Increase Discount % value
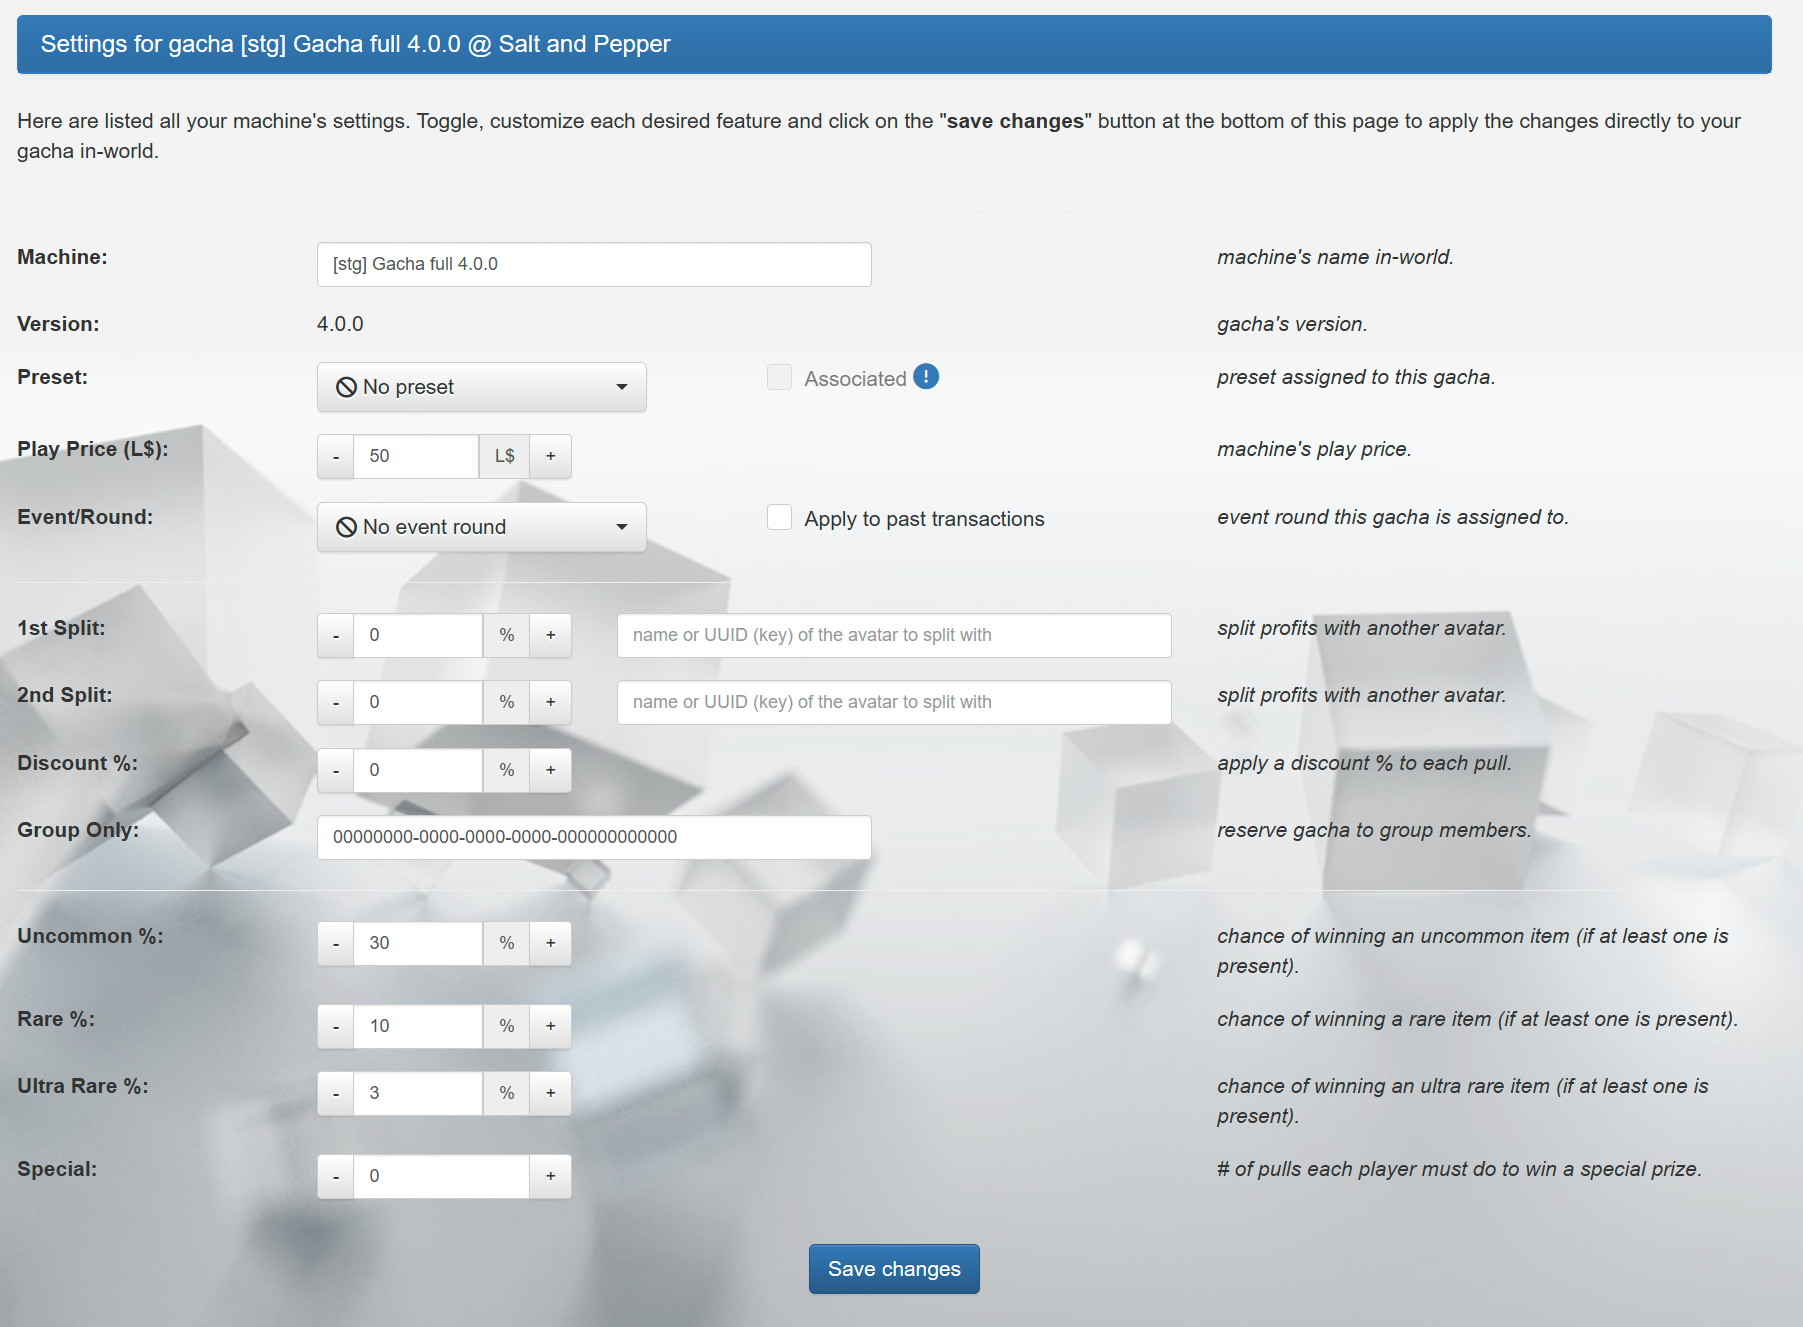Image resolution: width=1803 pixels, height=1327 pixels. [550, 770]
